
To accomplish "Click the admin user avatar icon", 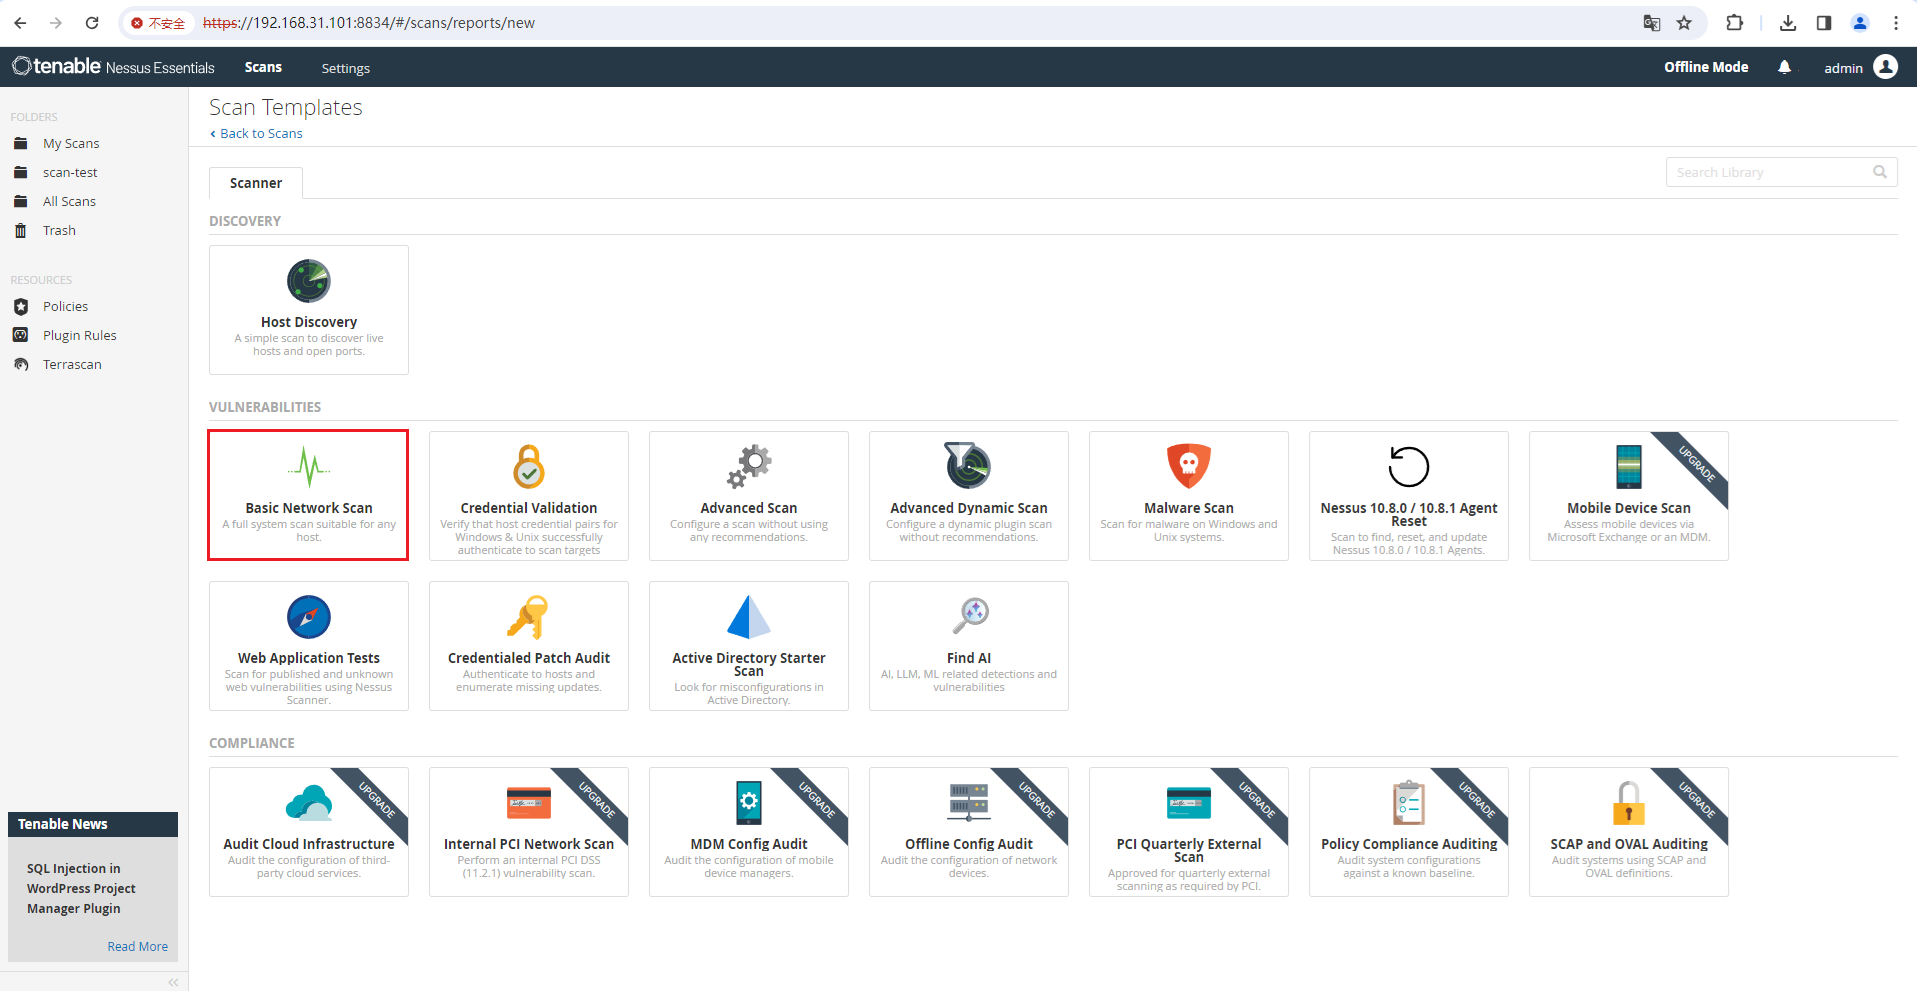I will (x=1886, y=67).
